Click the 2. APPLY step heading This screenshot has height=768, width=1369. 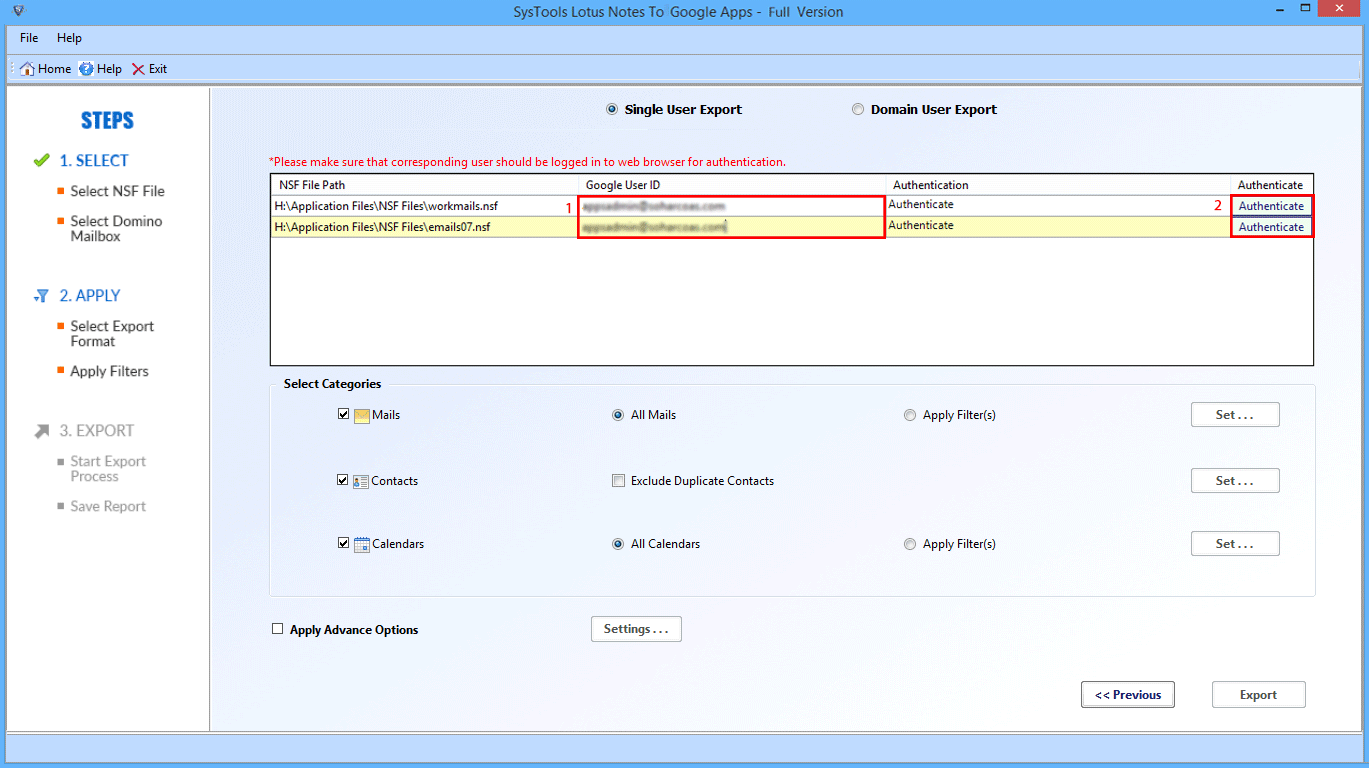pos(90,296)
